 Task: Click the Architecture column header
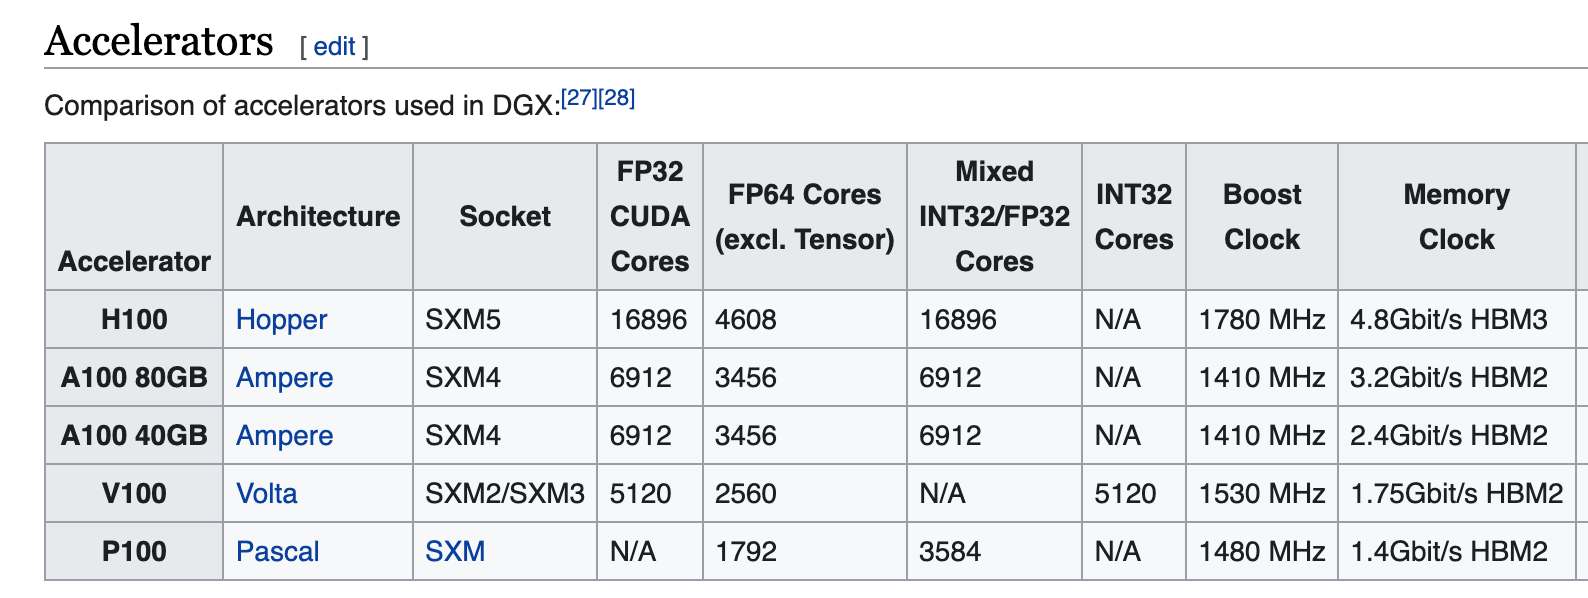click(318, 217)
